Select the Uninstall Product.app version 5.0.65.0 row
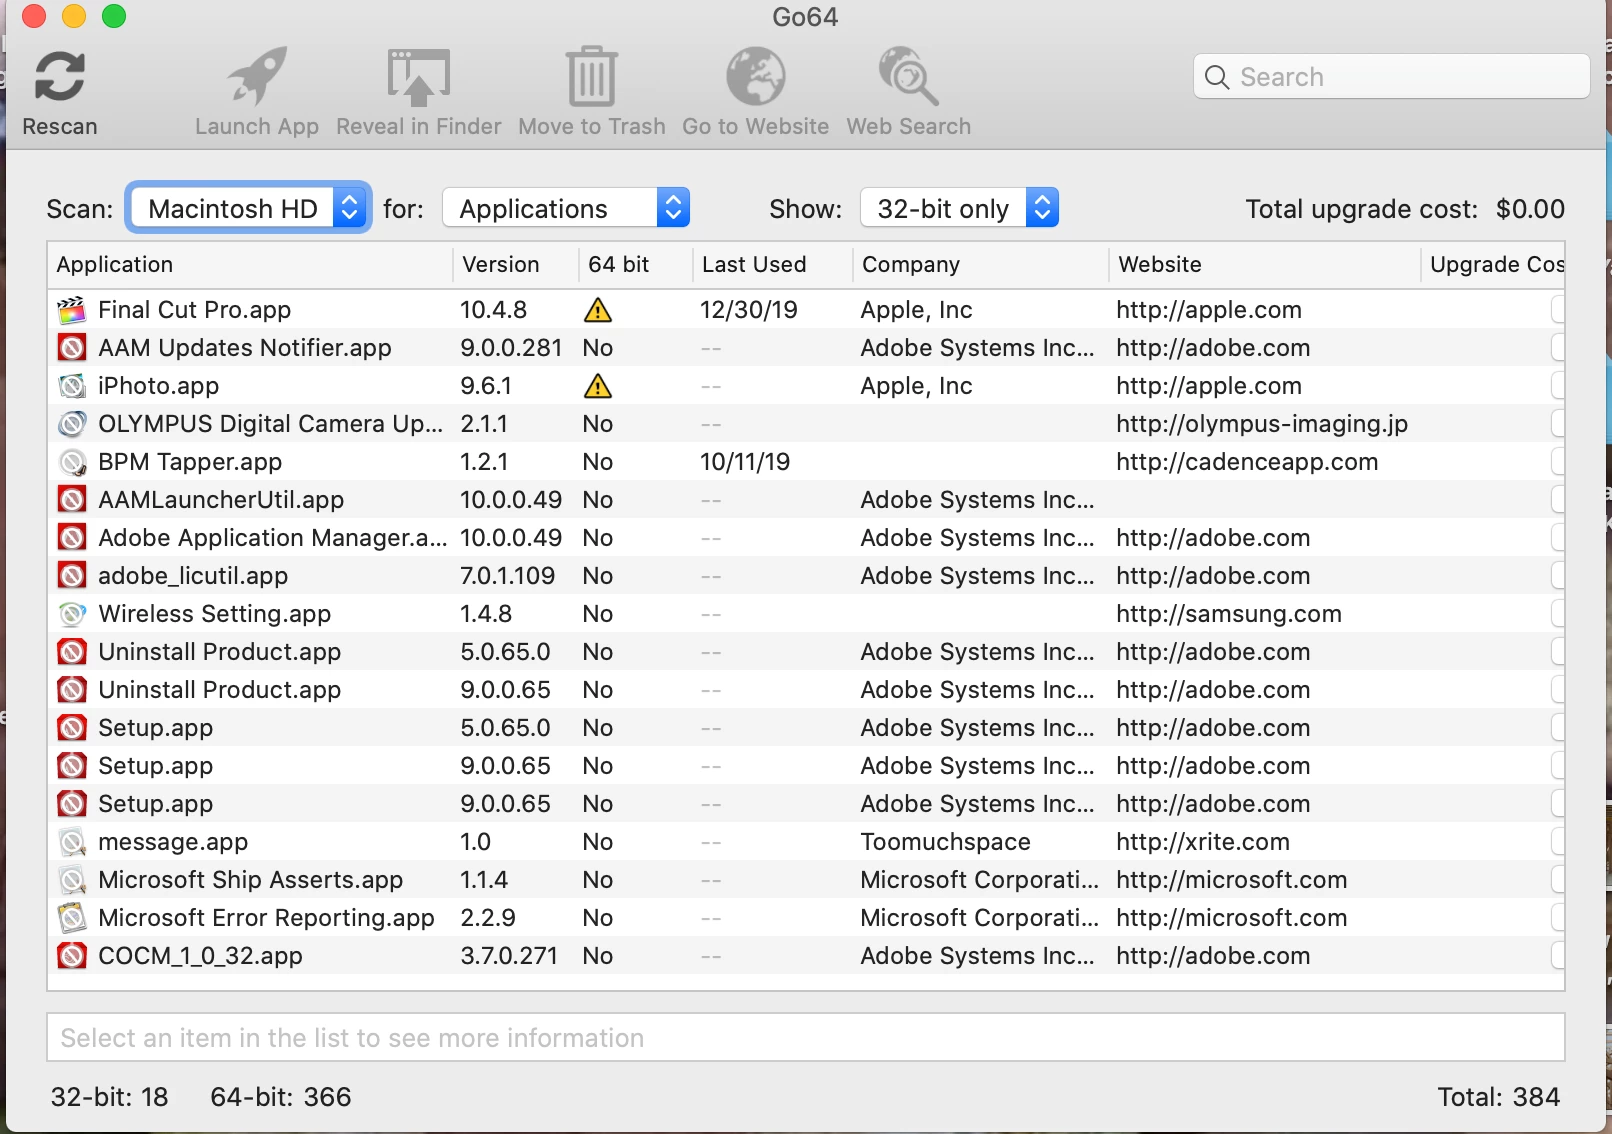This screenshot has height=1134, width=1612. click(806, 652)
